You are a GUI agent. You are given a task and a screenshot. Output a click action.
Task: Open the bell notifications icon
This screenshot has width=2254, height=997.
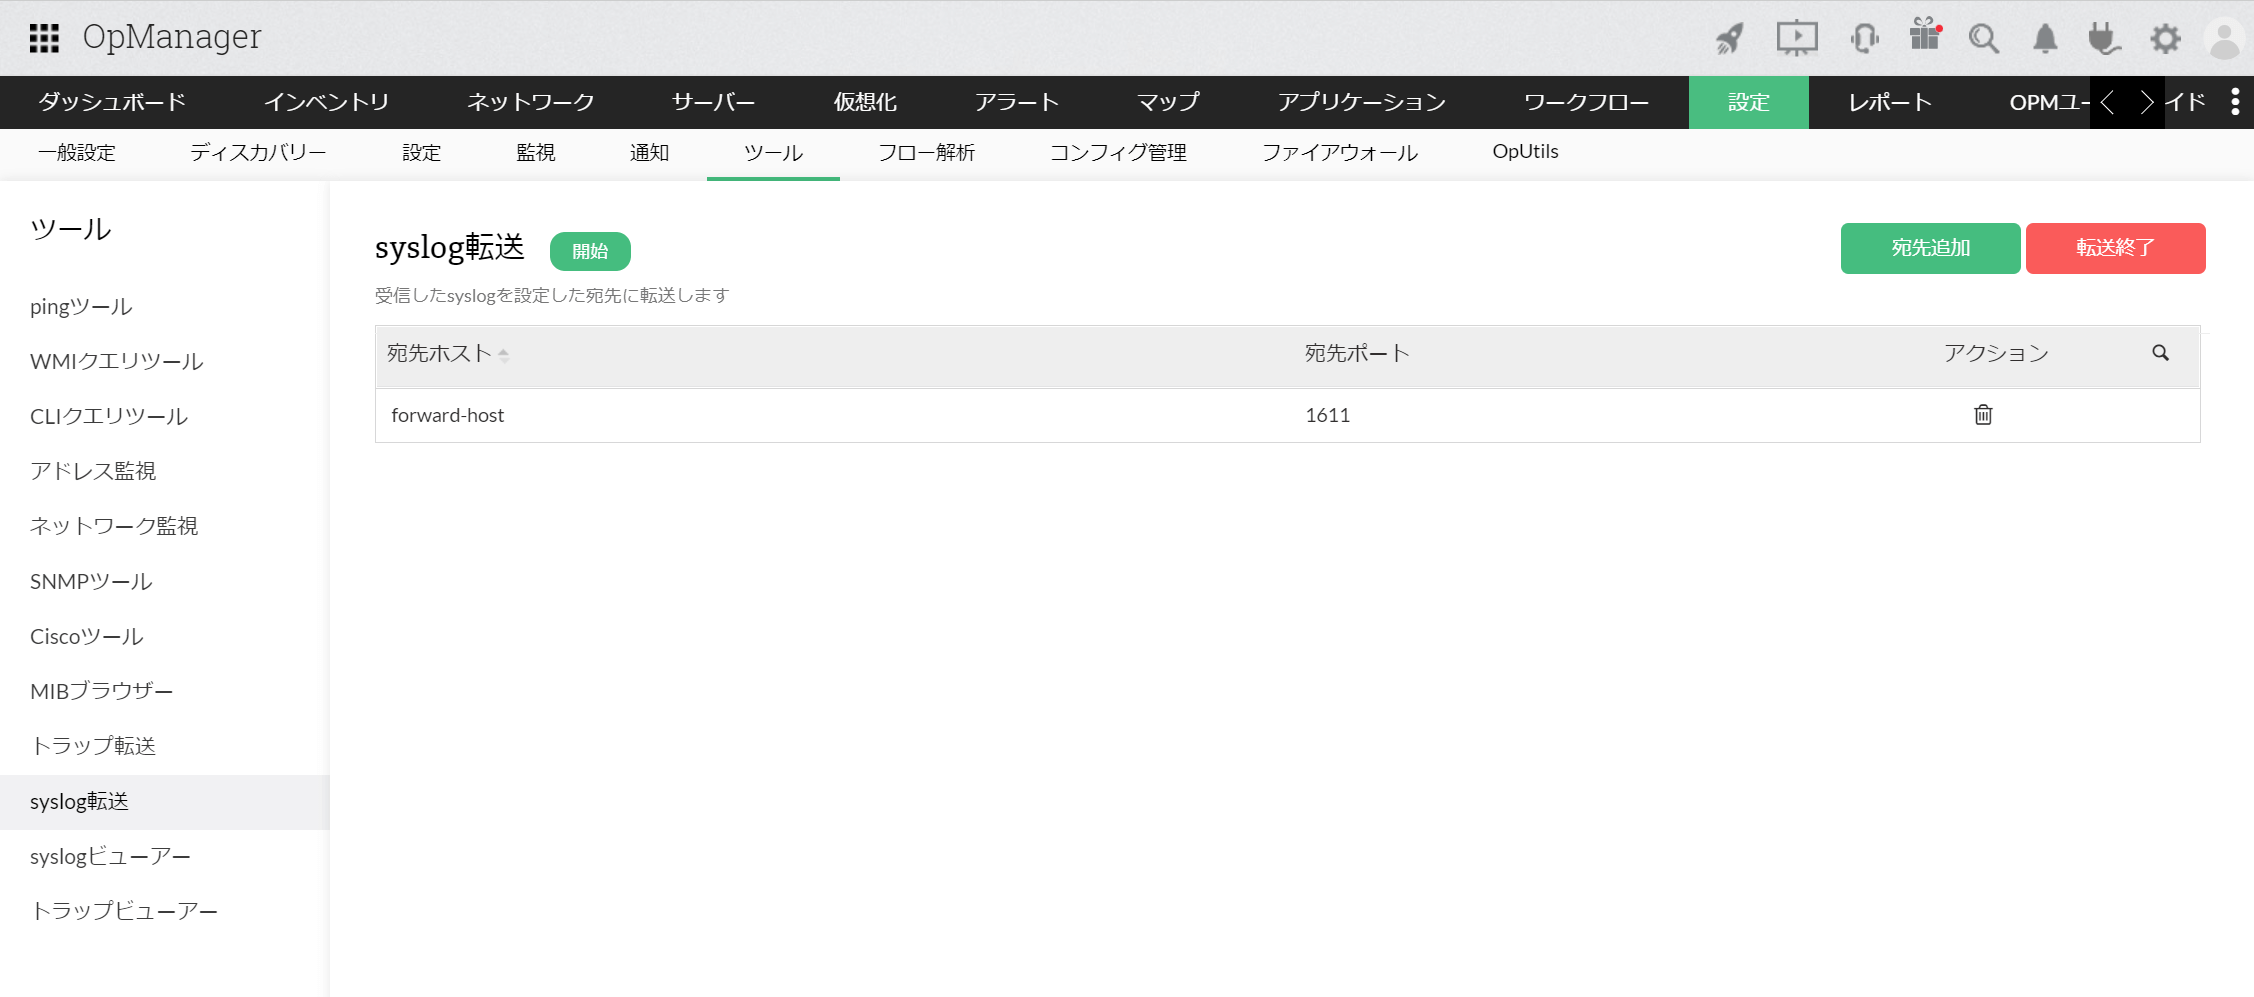(2045, 39)
